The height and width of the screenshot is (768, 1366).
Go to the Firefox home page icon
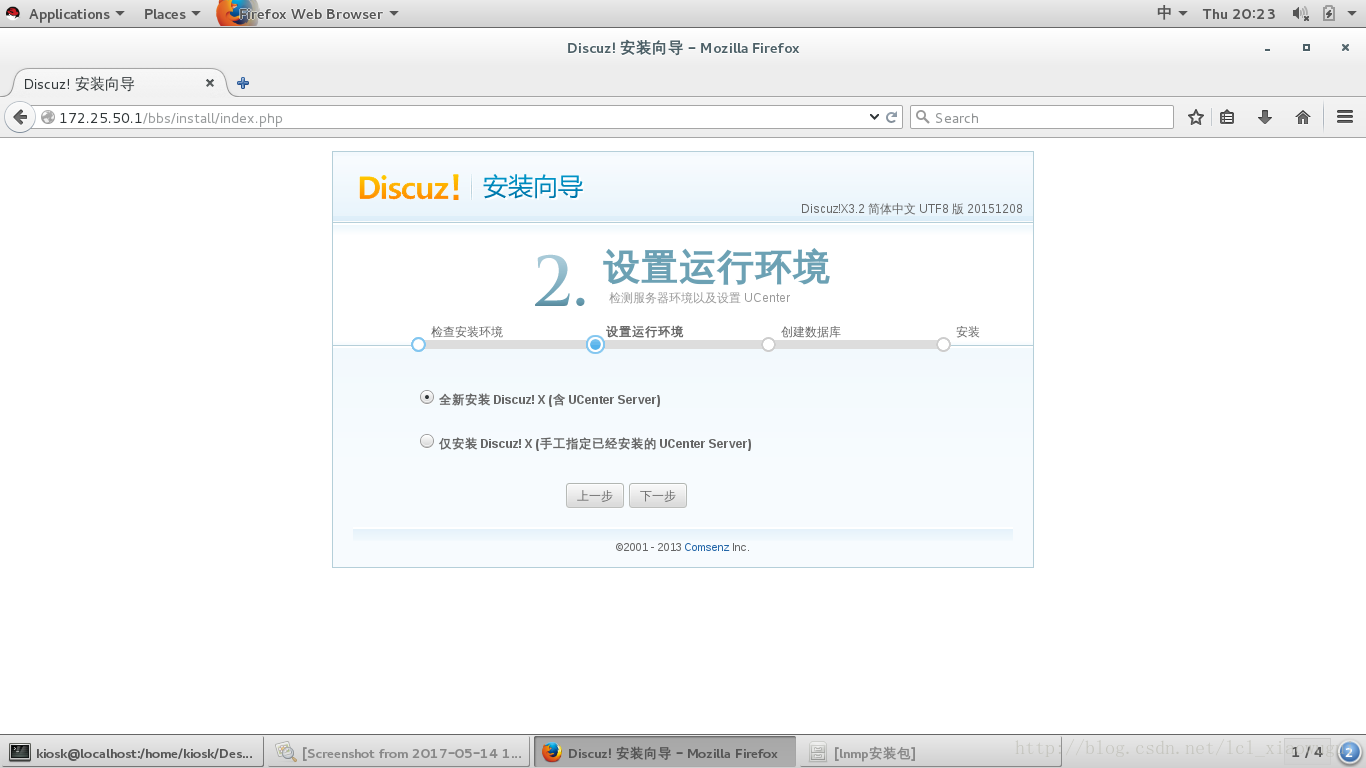[x=1303, y=117]
